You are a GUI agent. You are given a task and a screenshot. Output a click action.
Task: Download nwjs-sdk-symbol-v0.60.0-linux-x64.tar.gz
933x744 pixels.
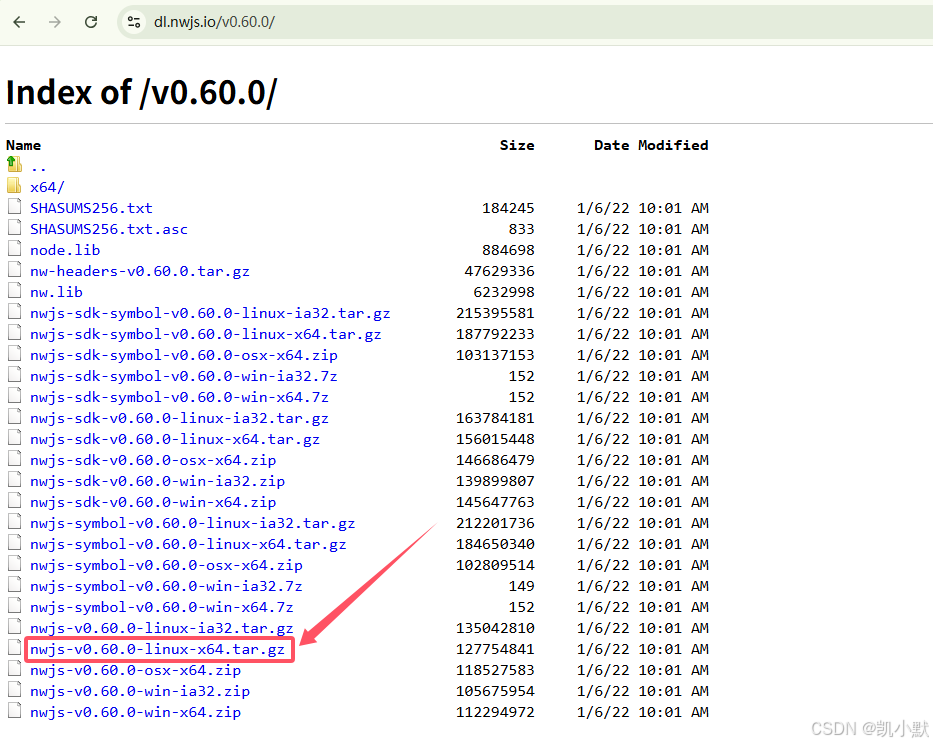point(206,335)
